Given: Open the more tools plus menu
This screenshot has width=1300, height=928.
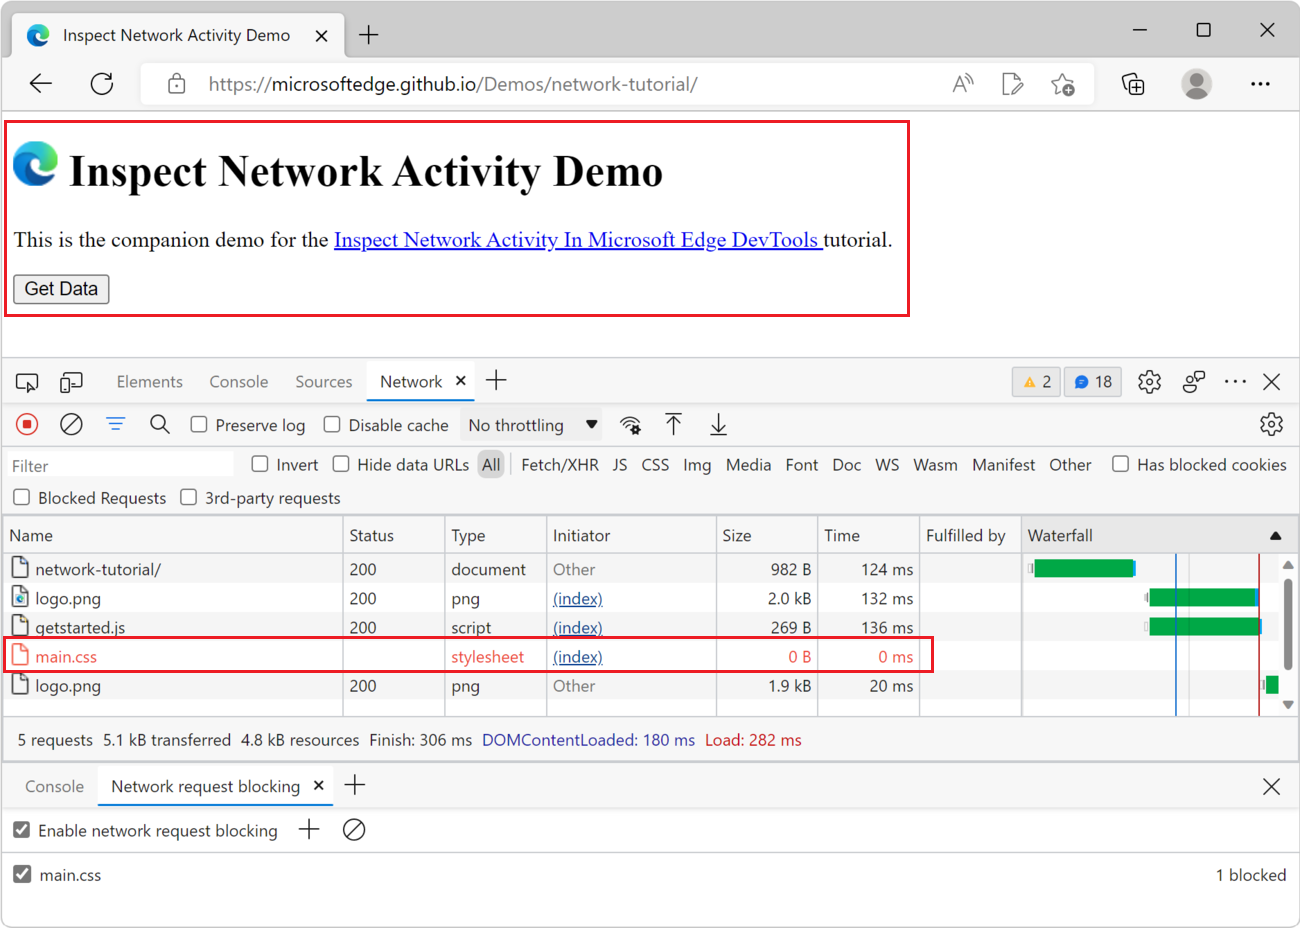Looking at the screenshot, I should tap(496, 381).
